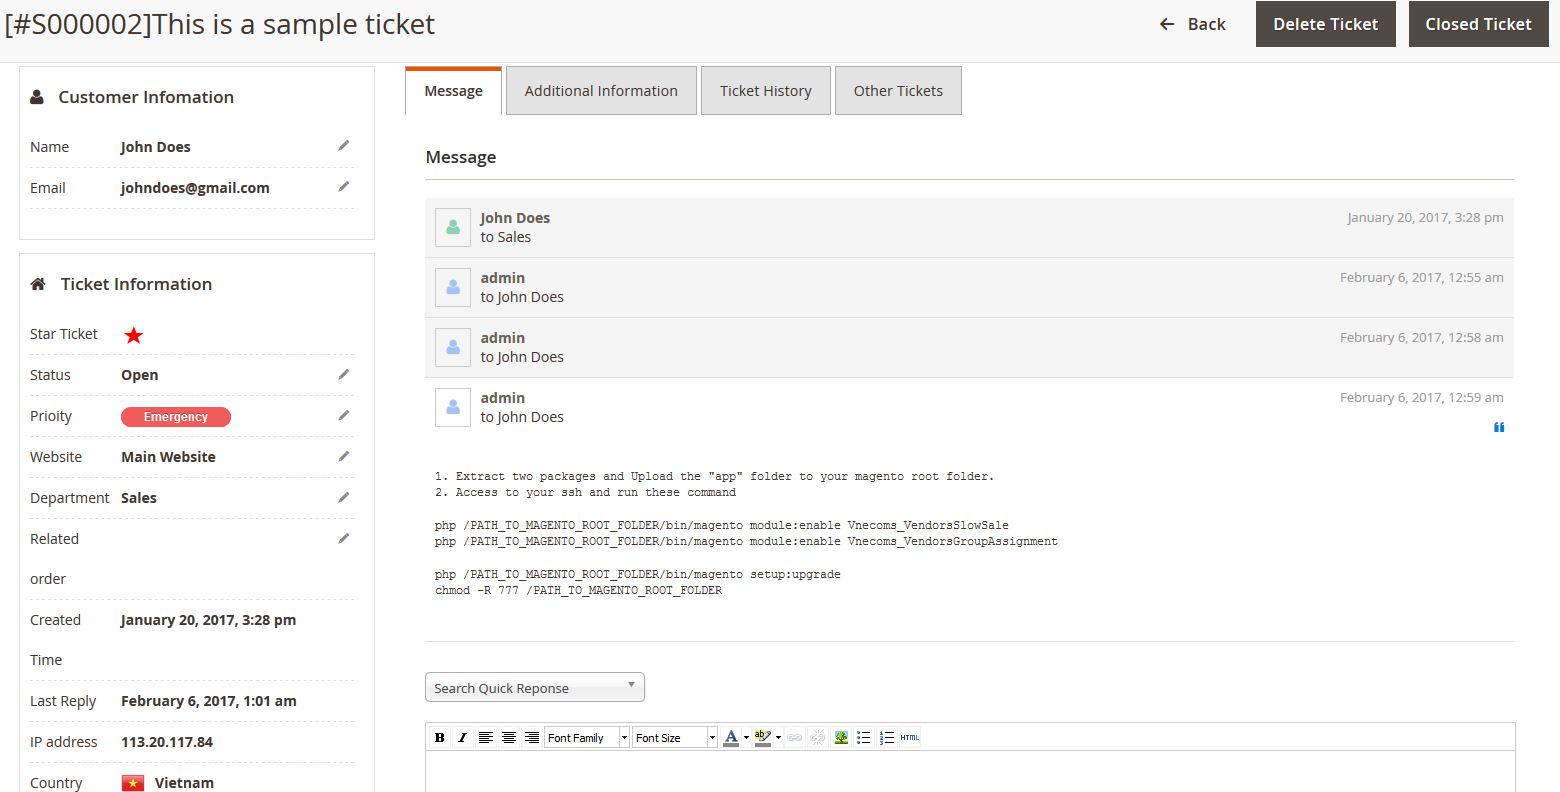Click the avatar of the 12:55 am admin message
The image size is (1560, 792).
coord(453,287)
